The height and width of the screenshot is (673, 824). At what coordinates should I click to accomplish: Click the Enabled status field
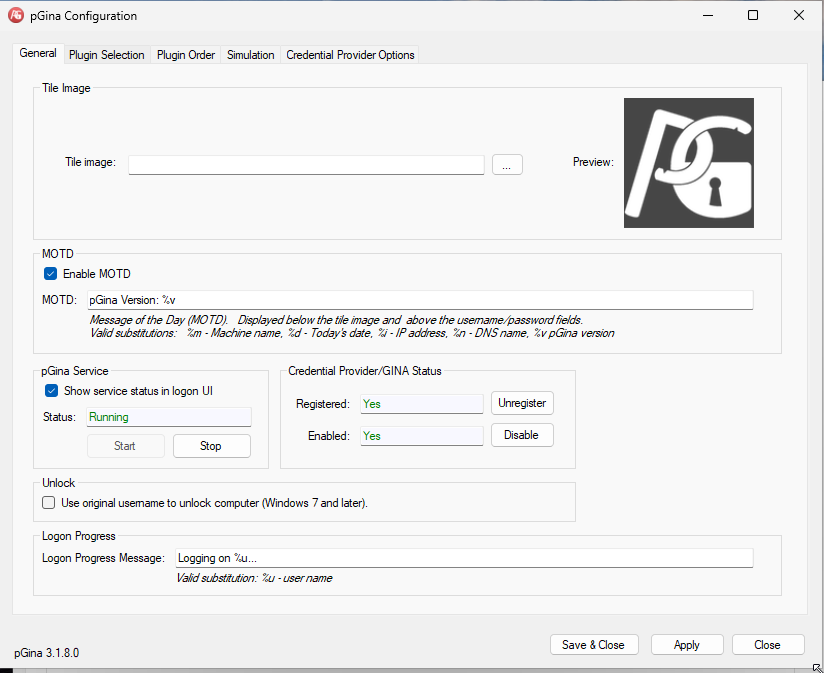click(421, 436)
